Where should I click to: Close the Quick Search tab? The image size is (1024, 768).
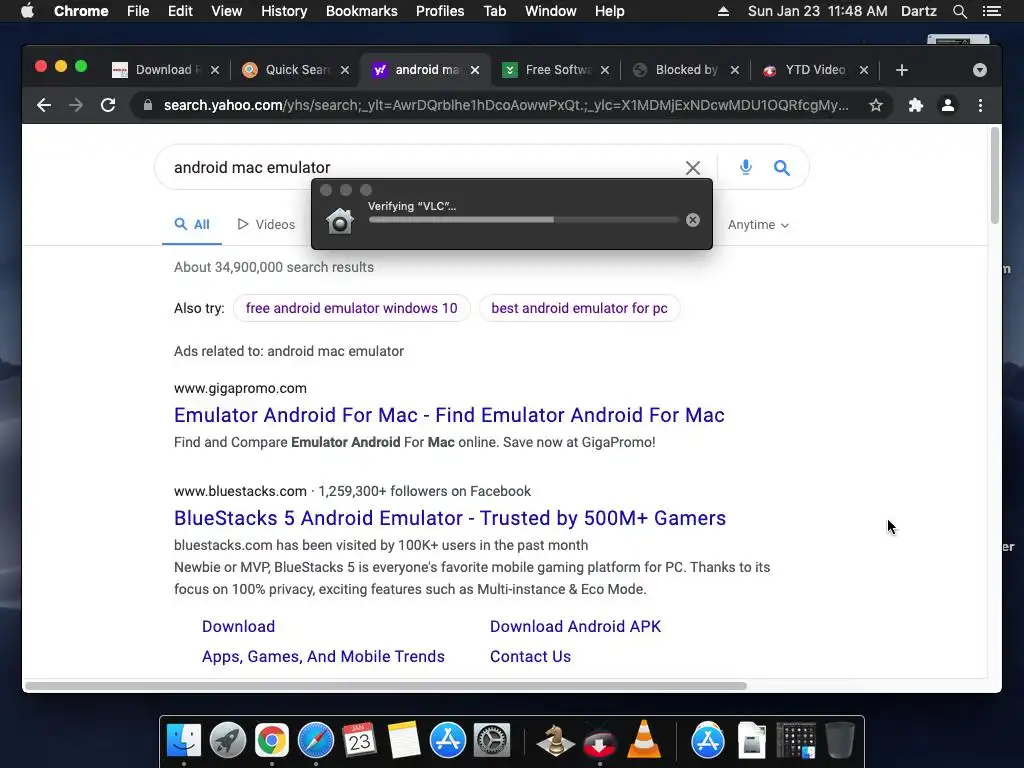345,70
